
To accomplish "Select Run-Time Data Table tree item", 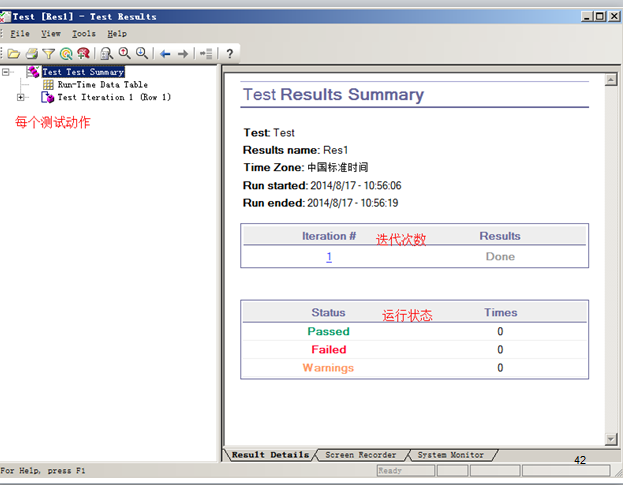I will click(103, 85).
